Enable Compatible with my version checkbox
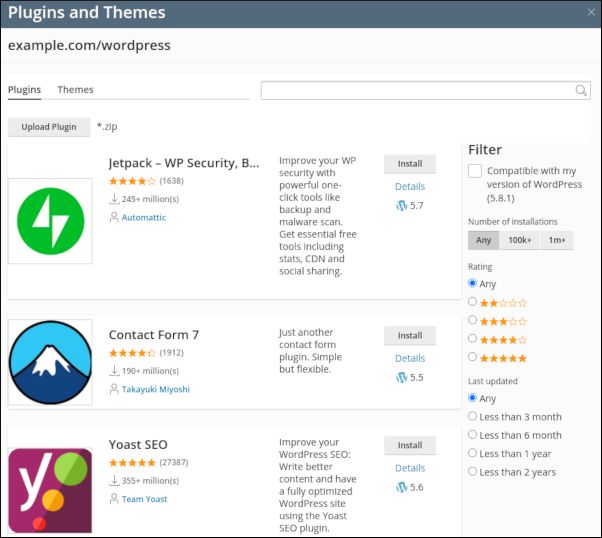 click(475, 171)
